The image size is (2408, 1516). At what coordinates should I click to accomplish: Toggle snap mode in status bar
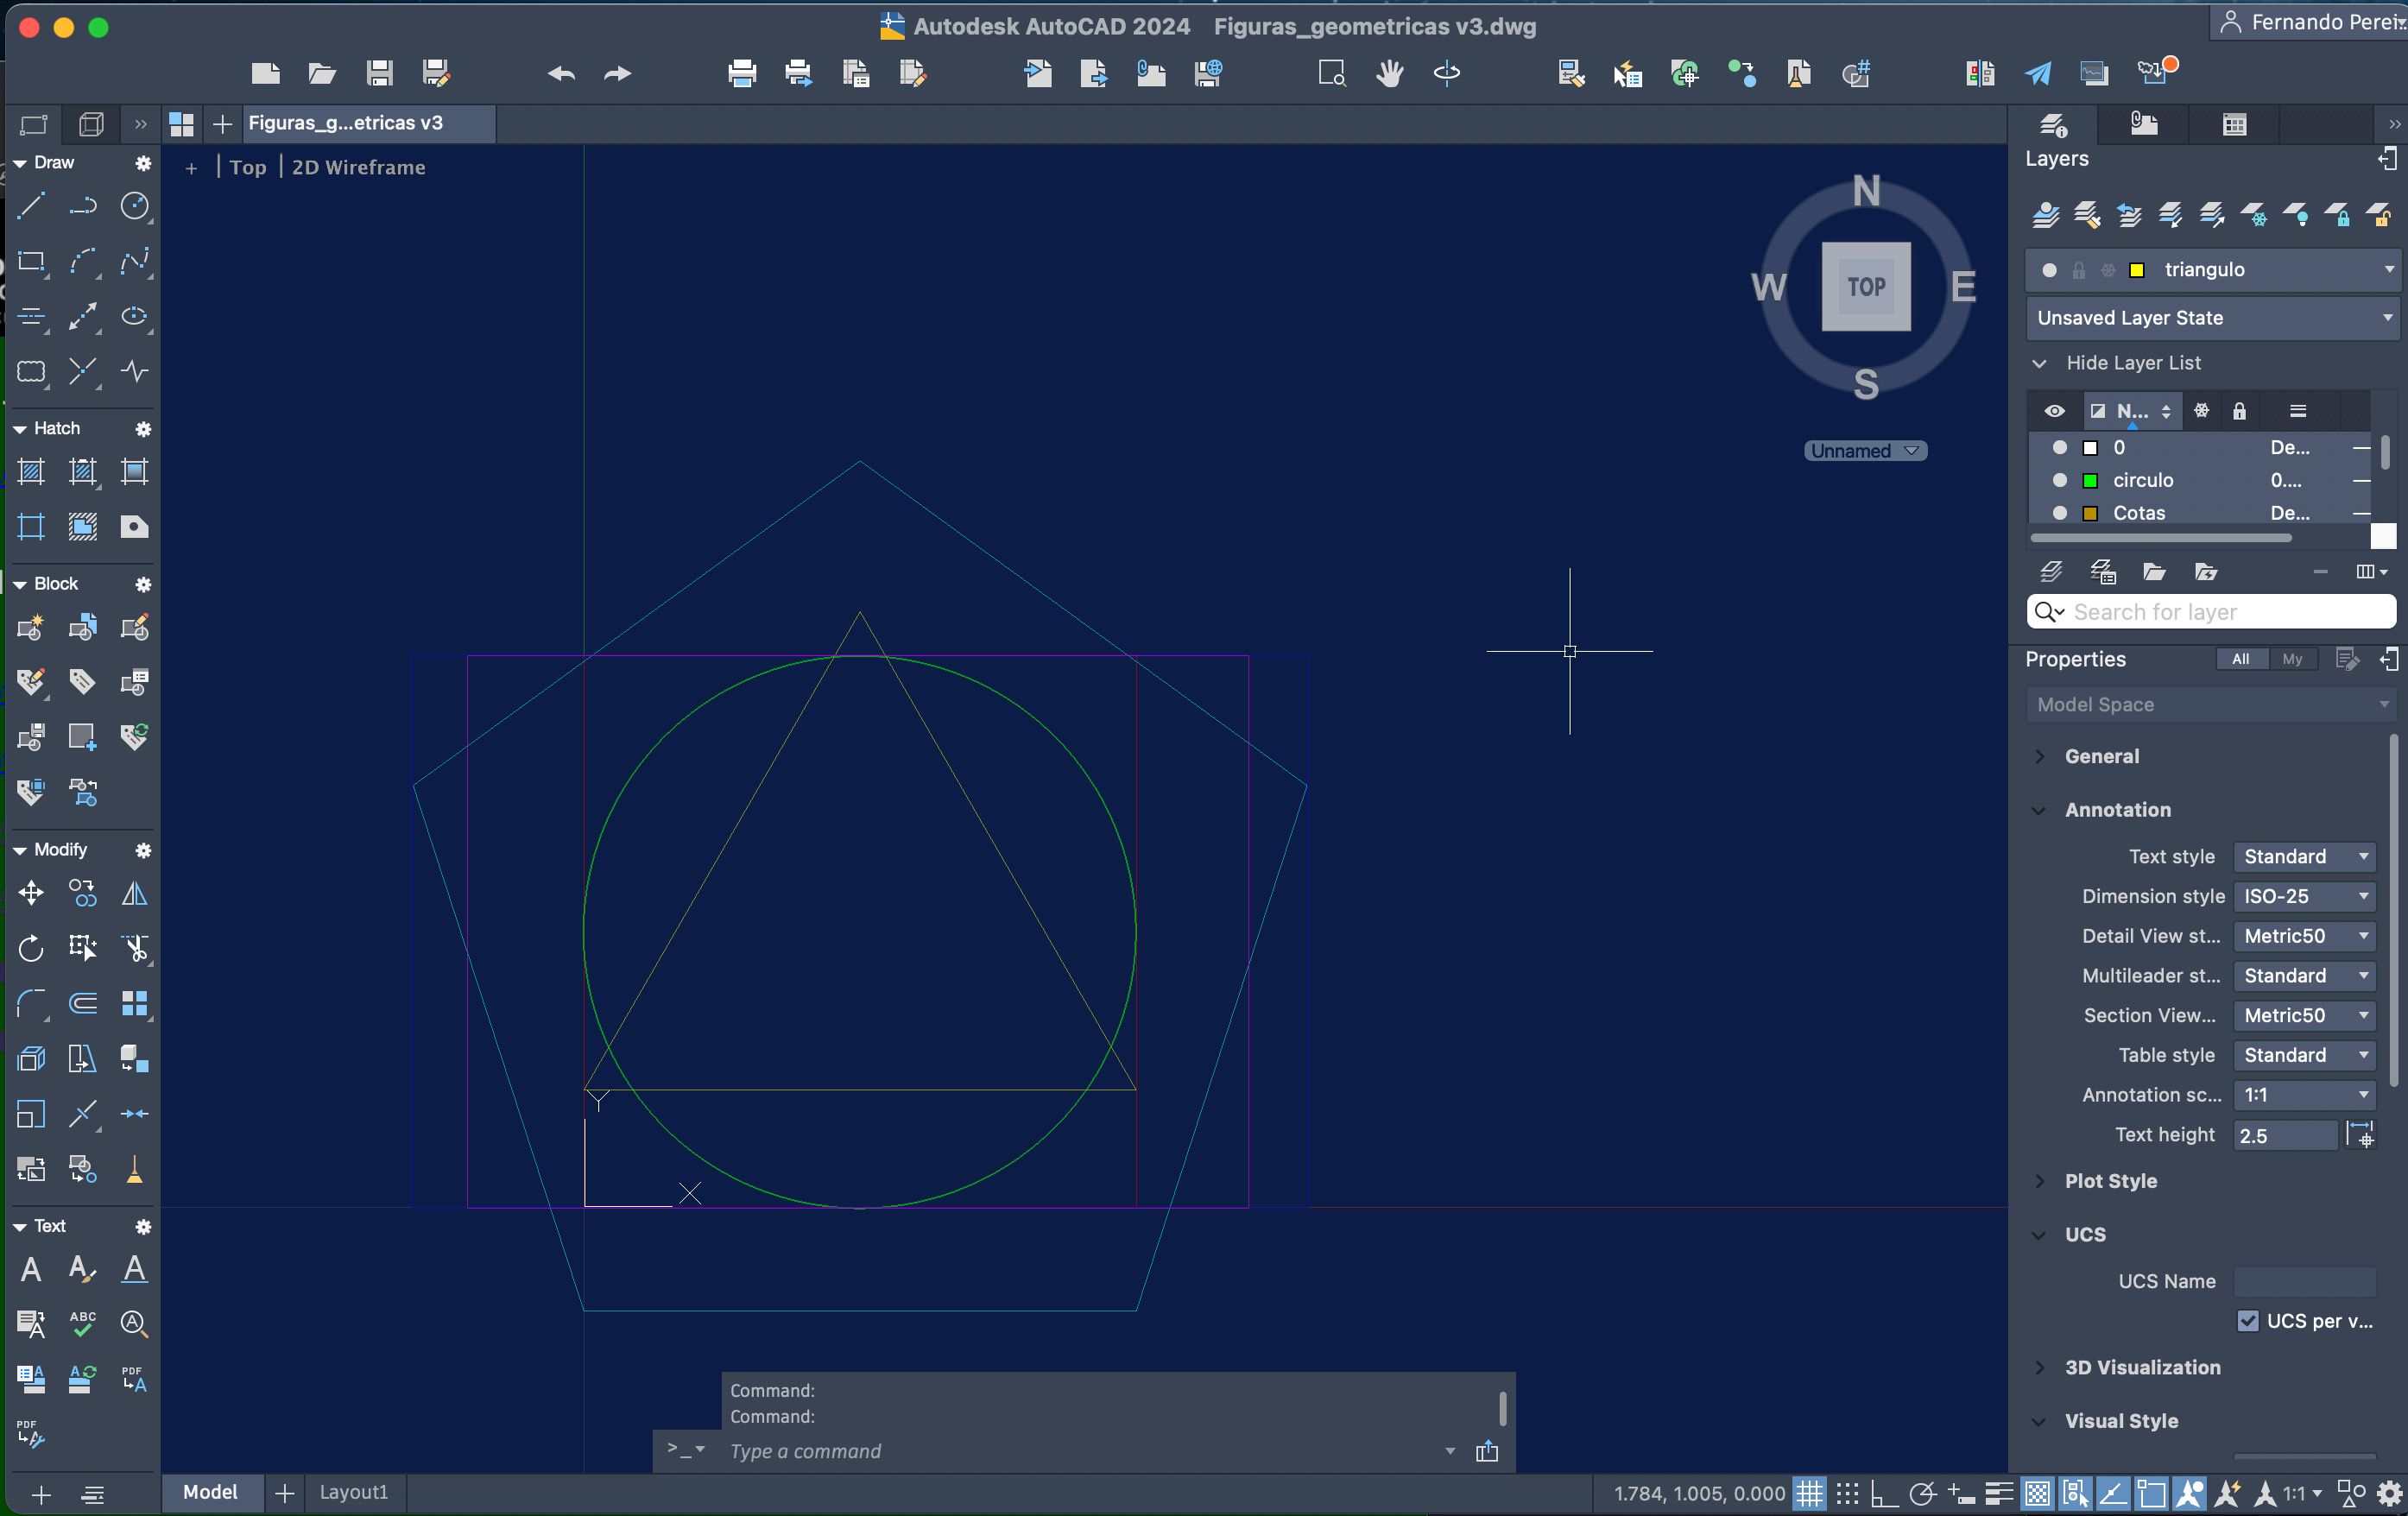(1847, 1494)
